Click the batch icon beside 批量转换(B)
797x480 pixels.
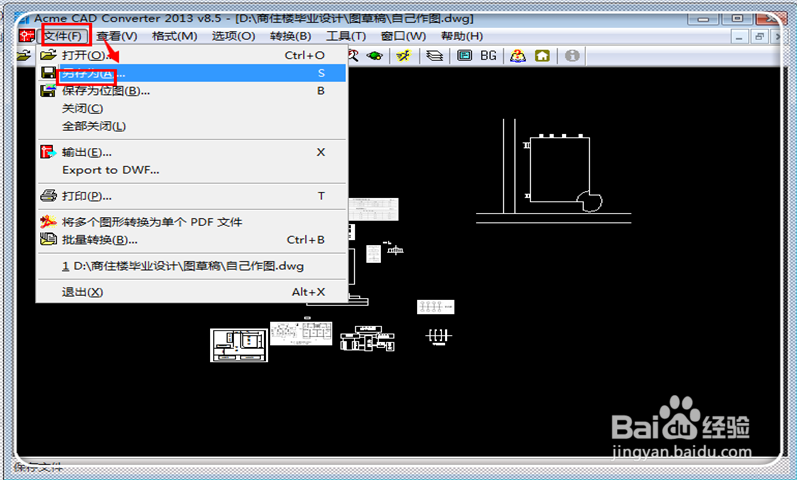(x=48, y=239)
